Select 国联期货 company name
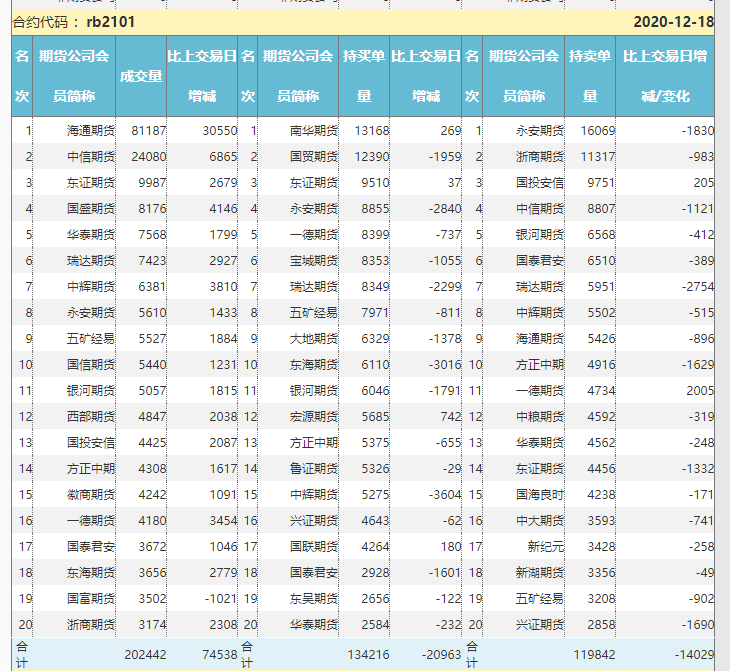The image size is (730, 671). pyautogui.click(x=314, y=547)
